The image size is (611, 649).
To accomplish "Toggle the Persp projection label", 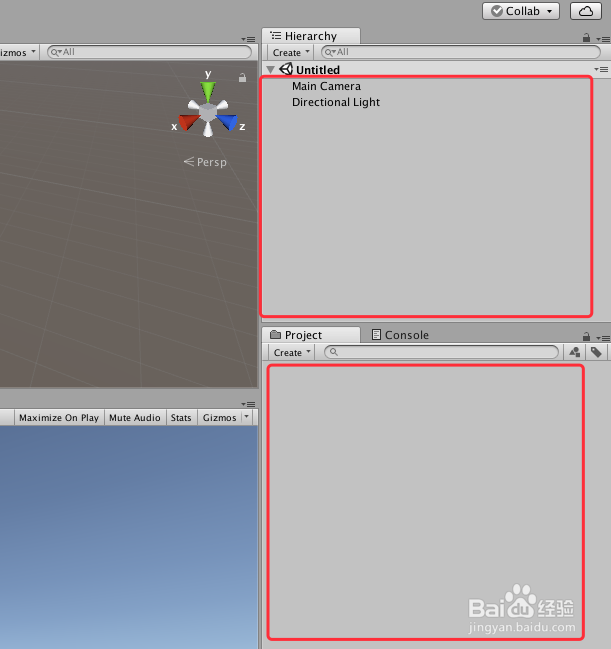I will [205, 162].
